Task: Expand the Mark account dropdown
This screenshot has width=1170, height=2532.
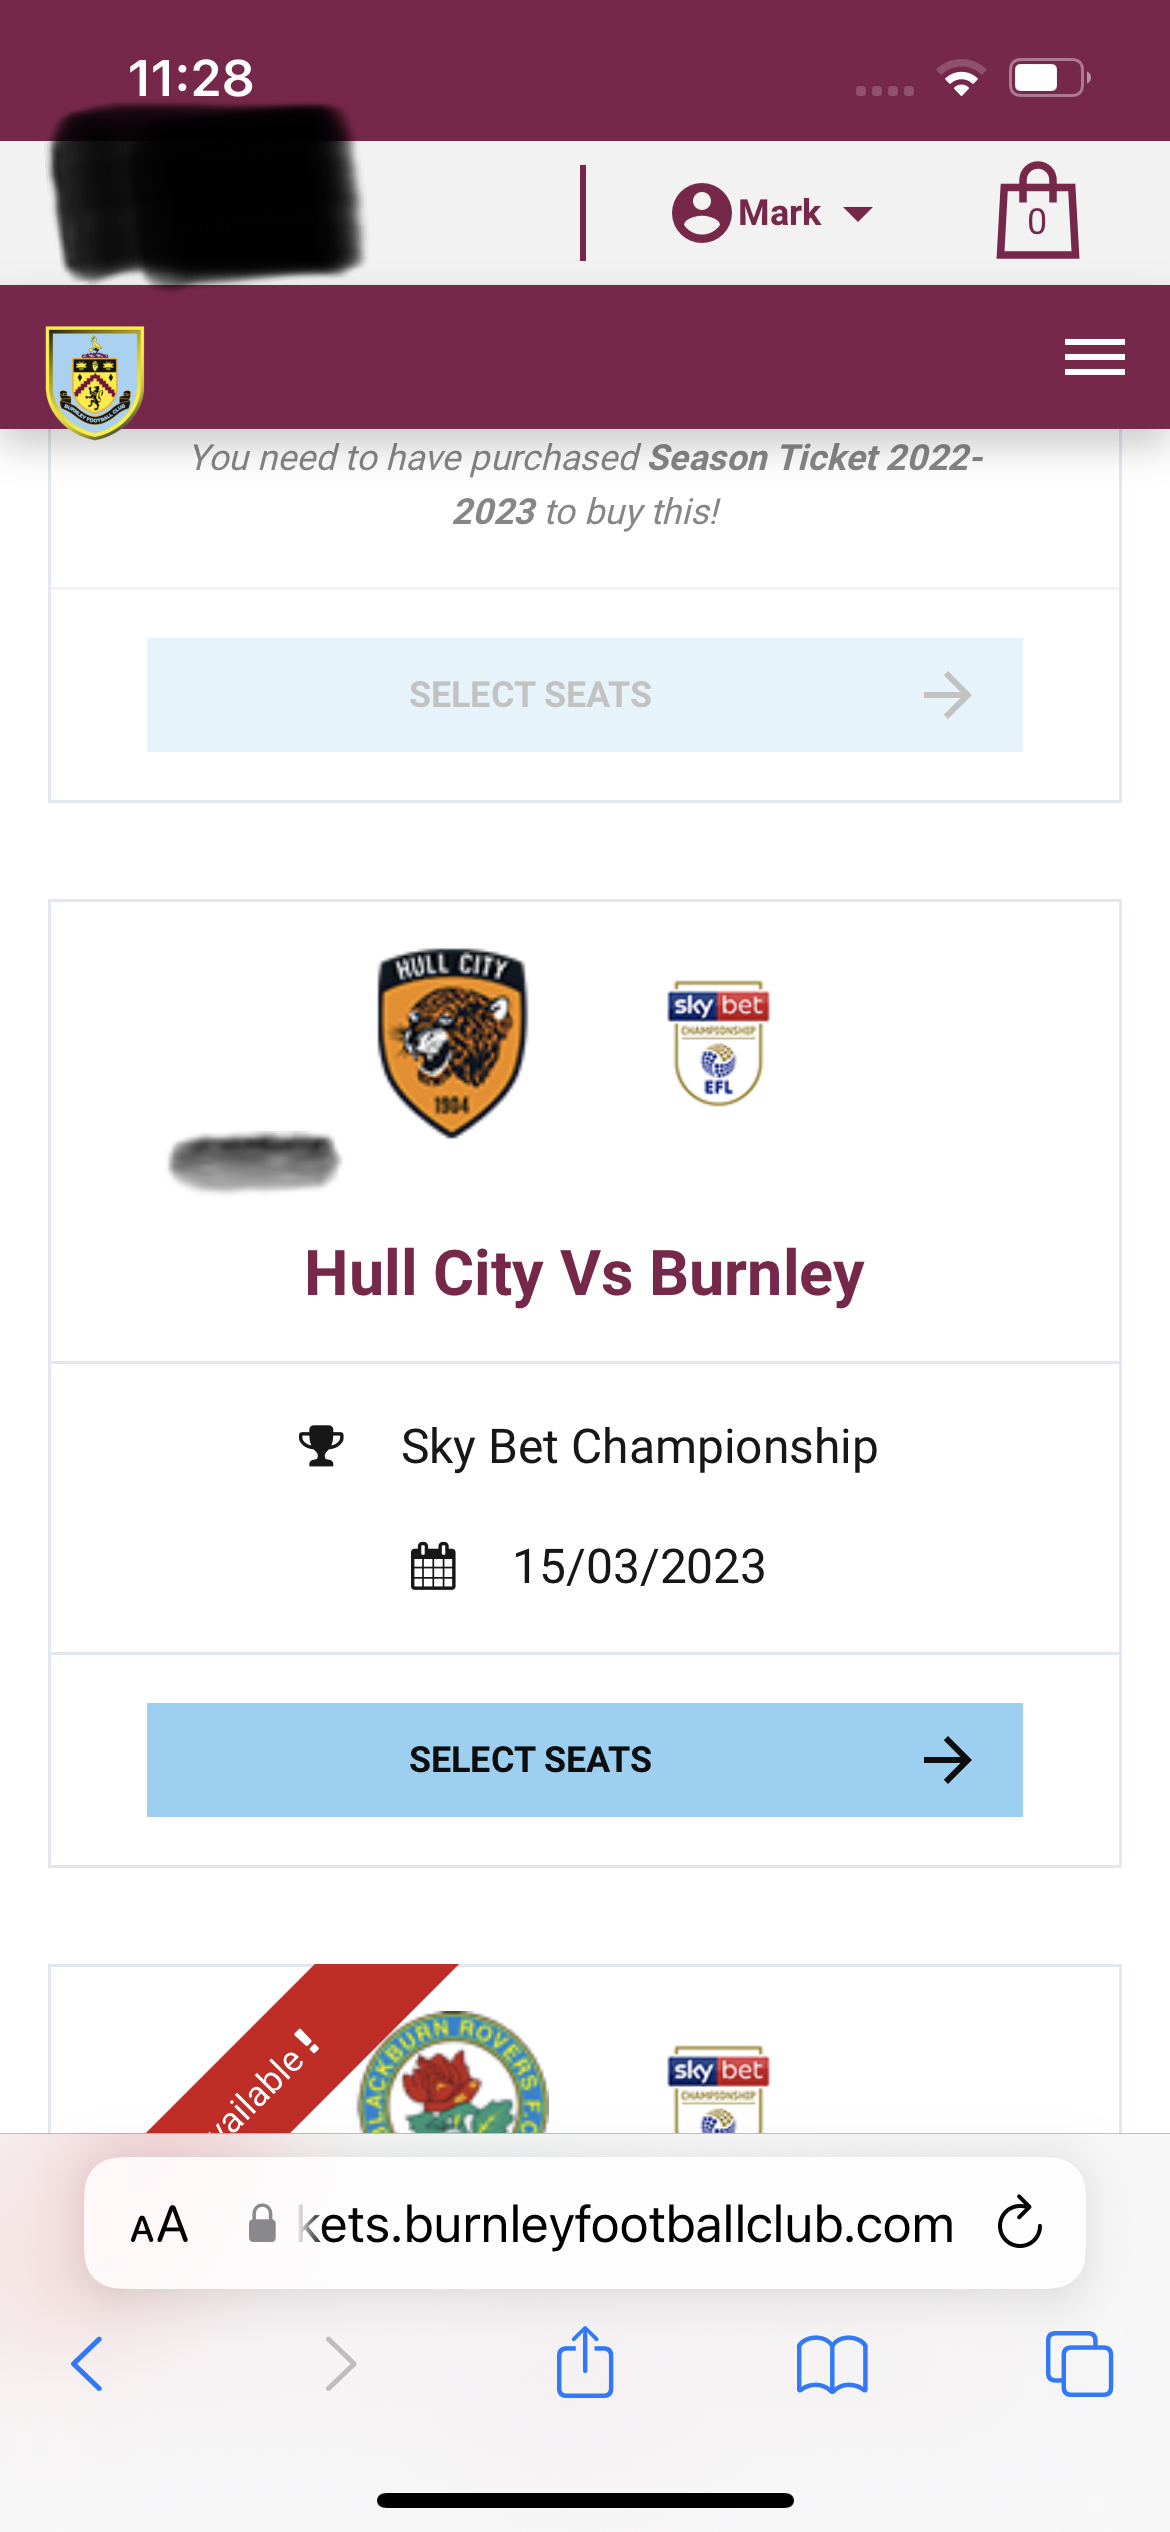Action: [x=858, y=213]
